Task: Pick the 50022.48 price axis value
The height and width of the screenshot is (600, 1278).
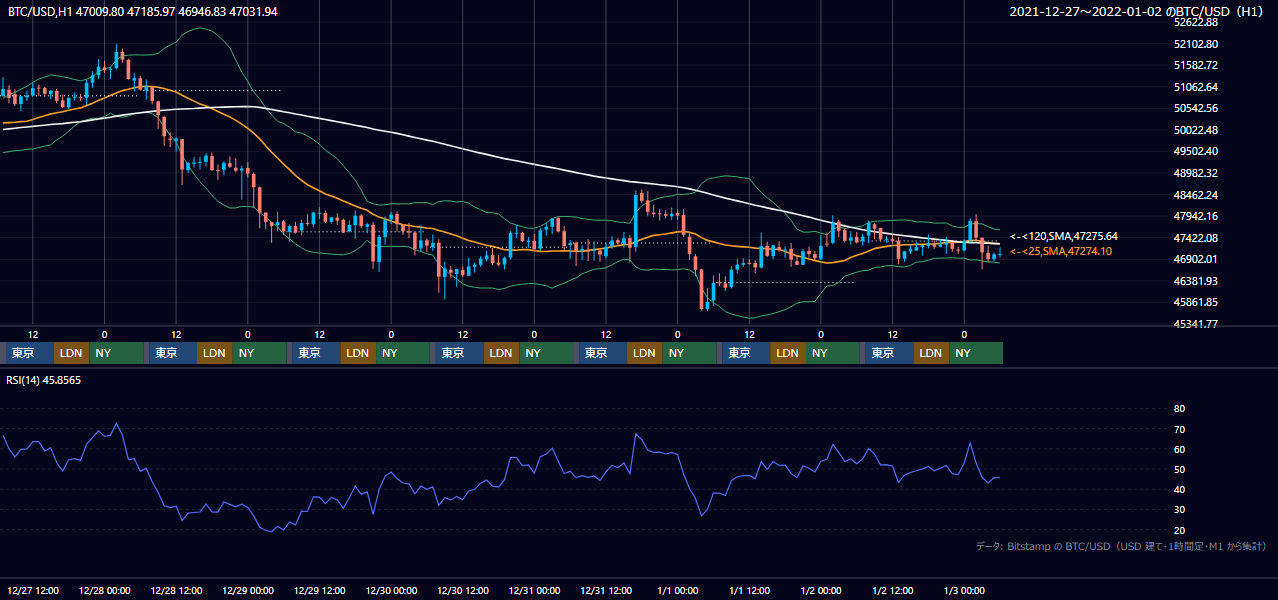Action: tap(1196, 130)
